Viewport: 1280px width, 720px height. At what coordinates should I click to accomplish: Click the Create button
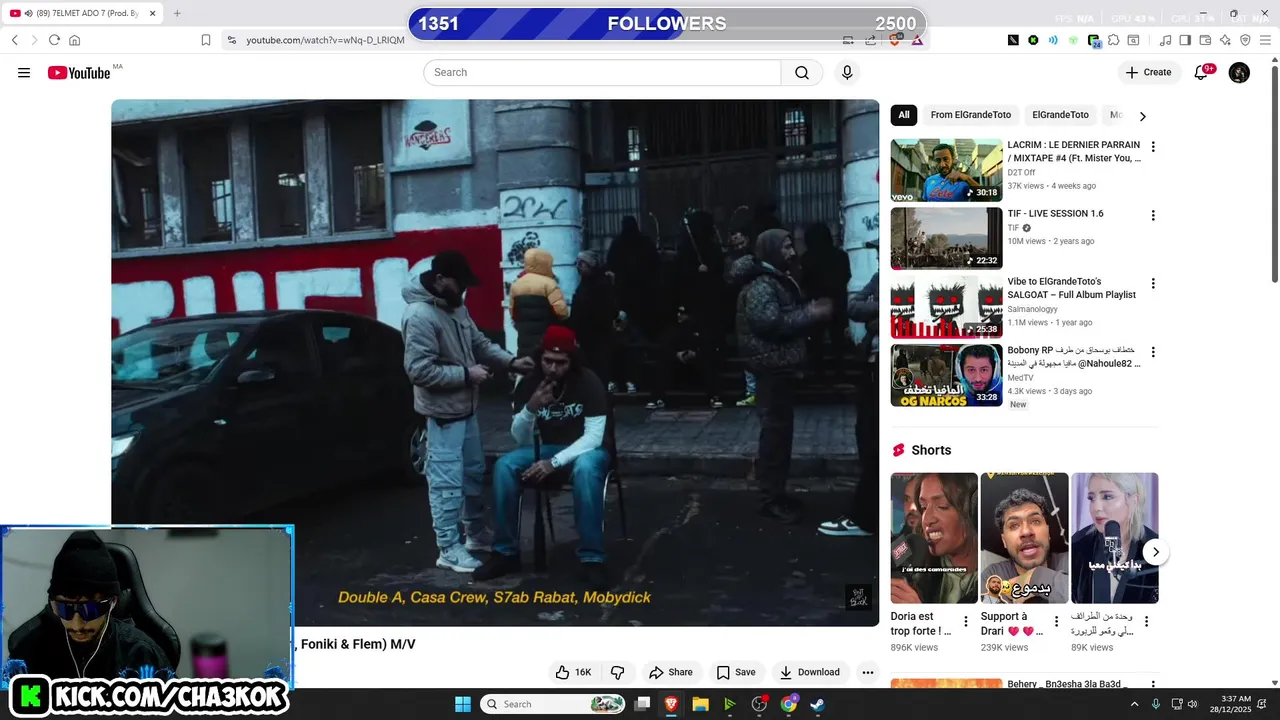click(1148, 72)
